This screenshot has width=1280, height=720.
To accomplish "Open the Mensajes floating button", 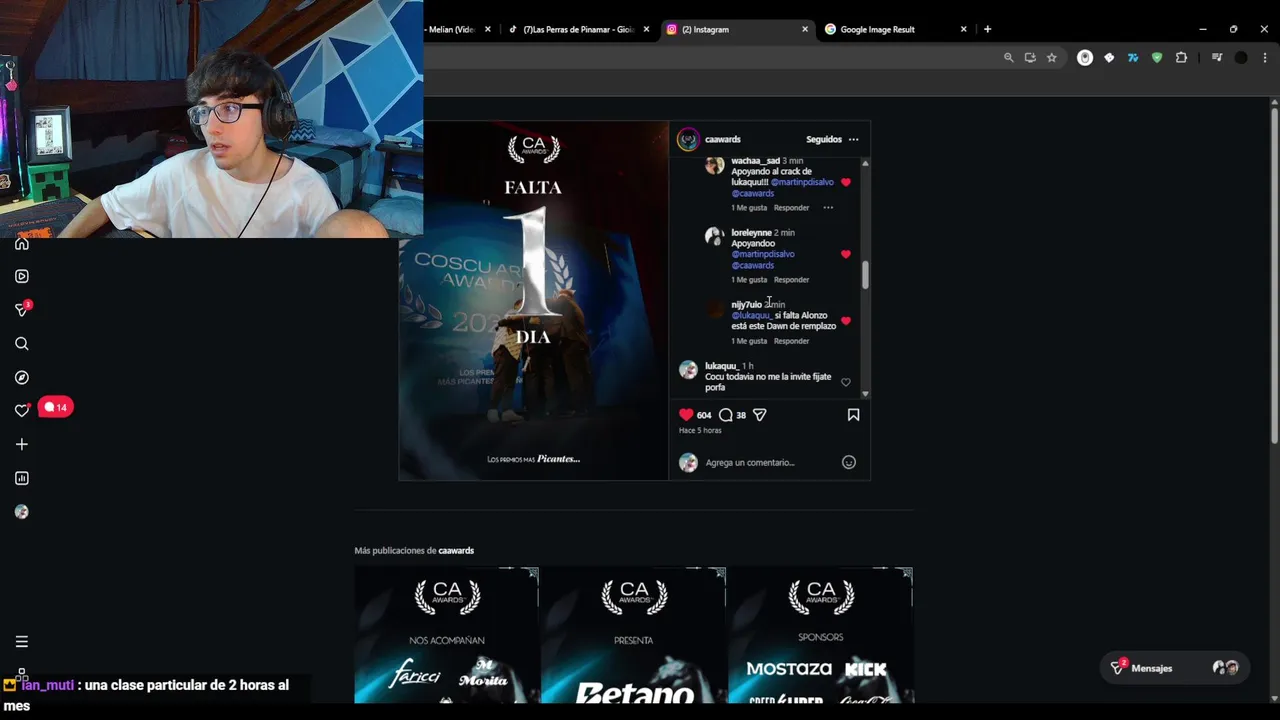I will 1176,668.
